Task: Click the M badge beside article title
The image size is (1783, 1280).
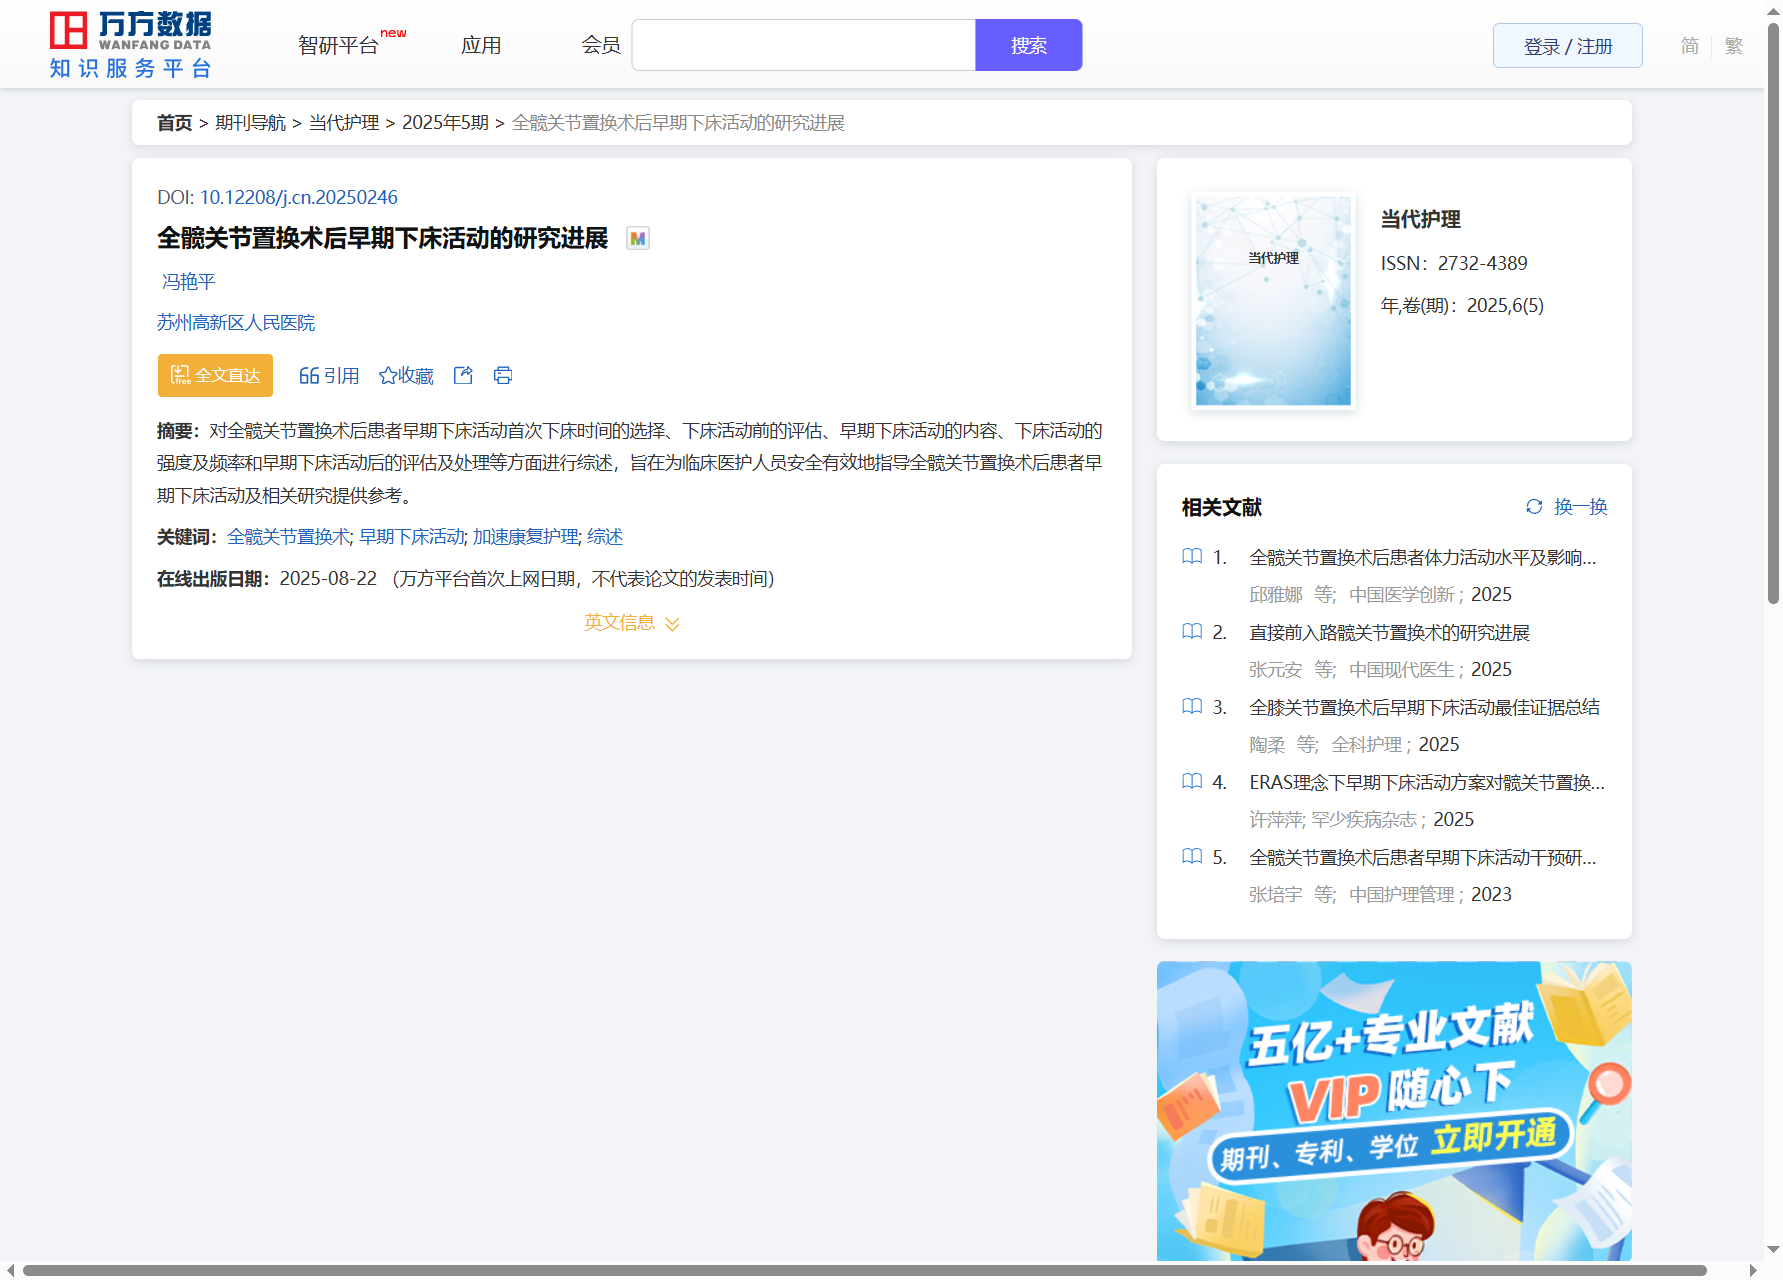Action: click(637, 239)
